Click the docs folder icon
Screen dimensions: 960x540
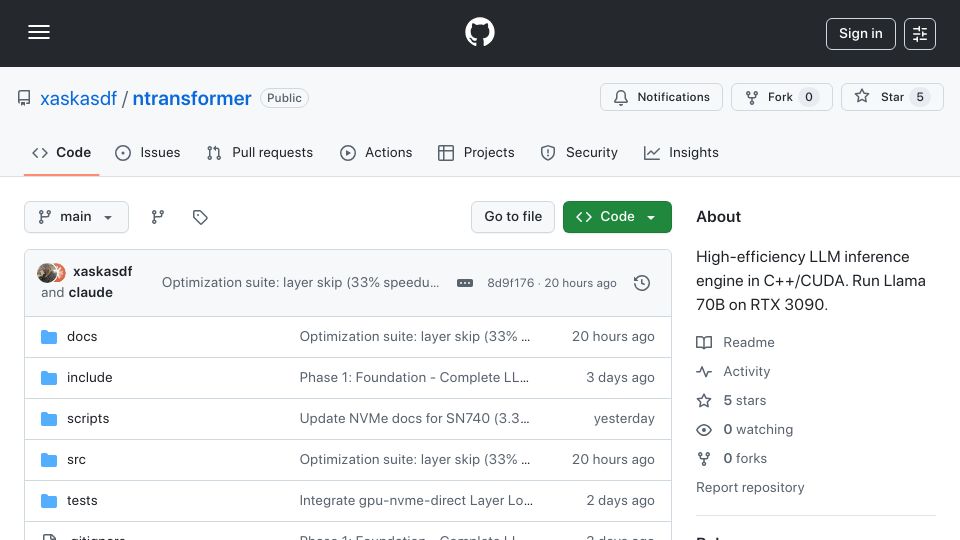pyautogui.click(x=49, y=337)
